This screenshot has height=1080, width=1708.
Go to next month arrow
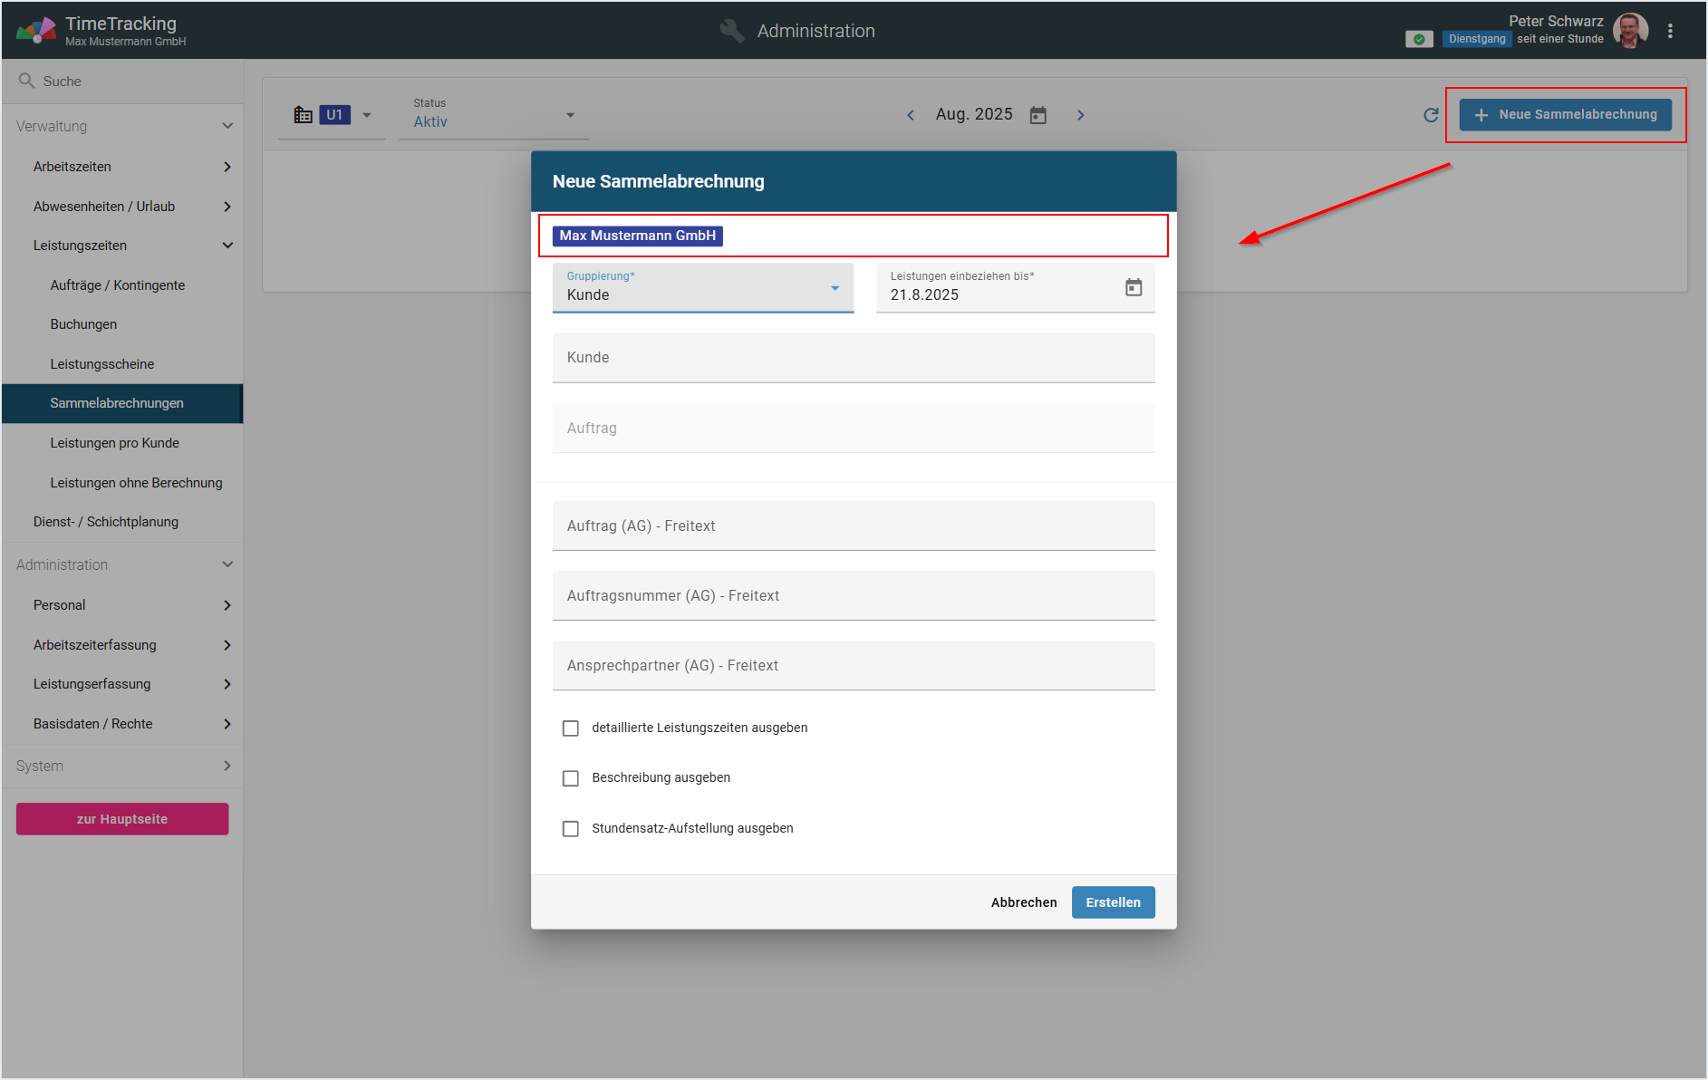click(x=1080, y=115)
